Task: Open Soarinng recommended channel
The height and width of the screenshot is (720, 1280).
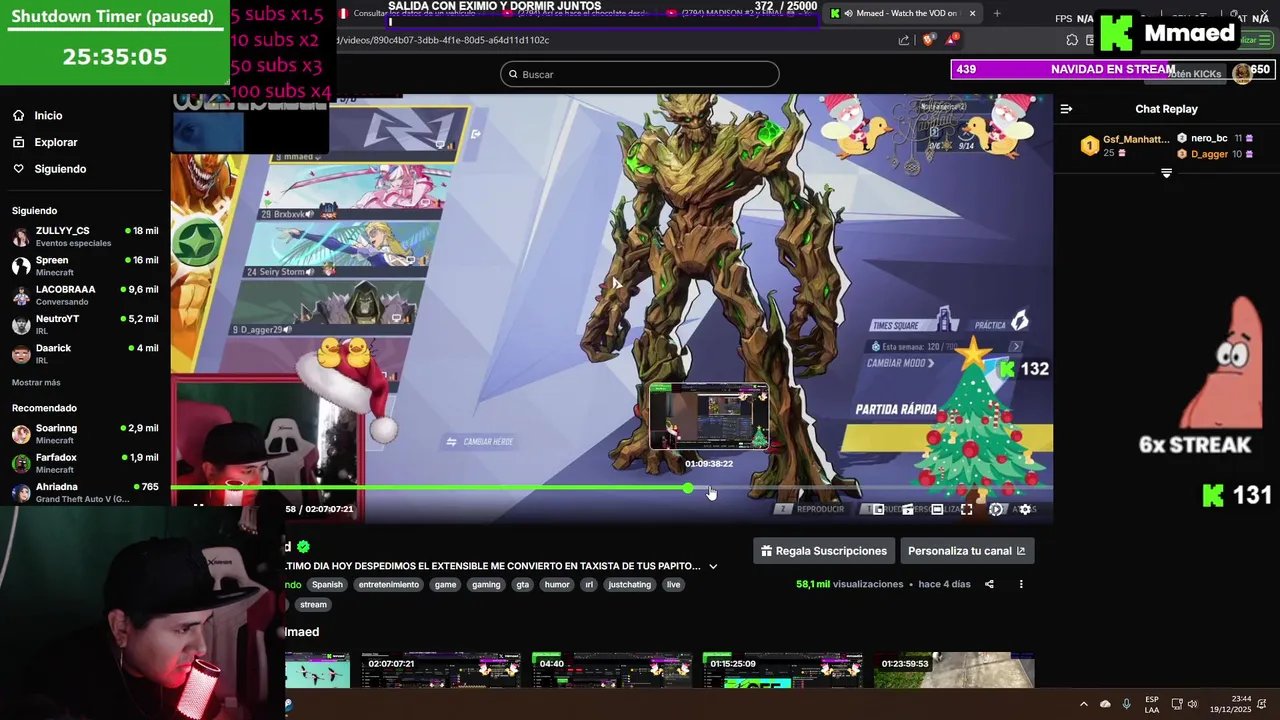Action: 85,433
